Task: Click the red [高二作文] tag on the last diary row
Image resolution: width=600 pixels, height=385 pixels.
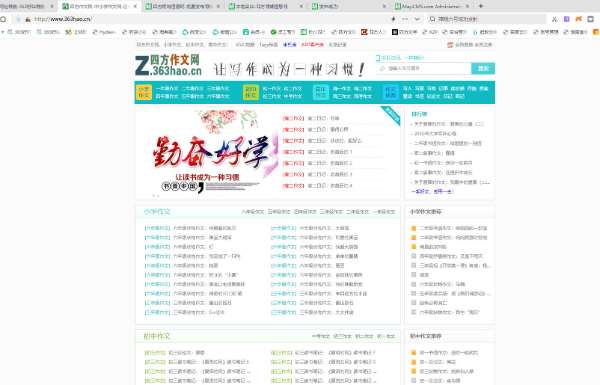Action: coord(293,186)
